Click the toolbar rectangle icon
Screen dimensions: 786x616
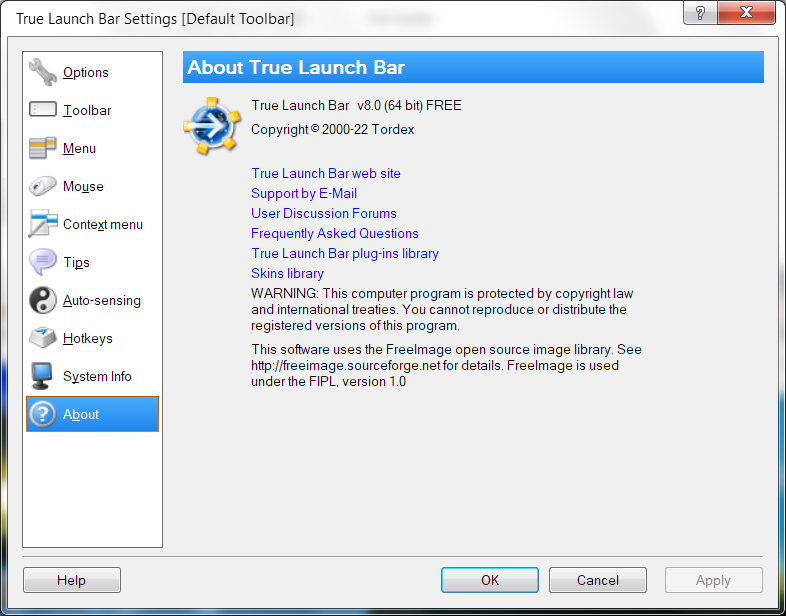click(x=43, y=109)
